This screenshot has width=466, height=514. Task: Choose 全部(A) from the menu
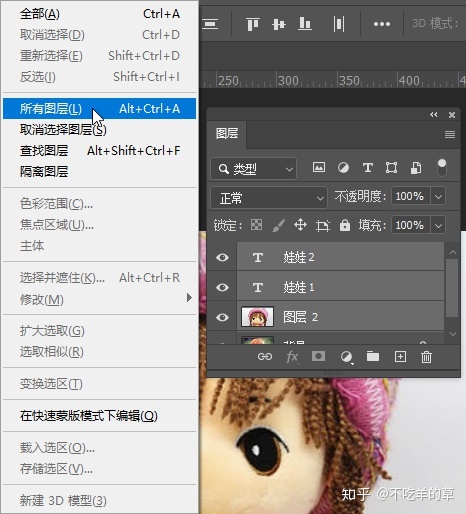tap(99, 14)
